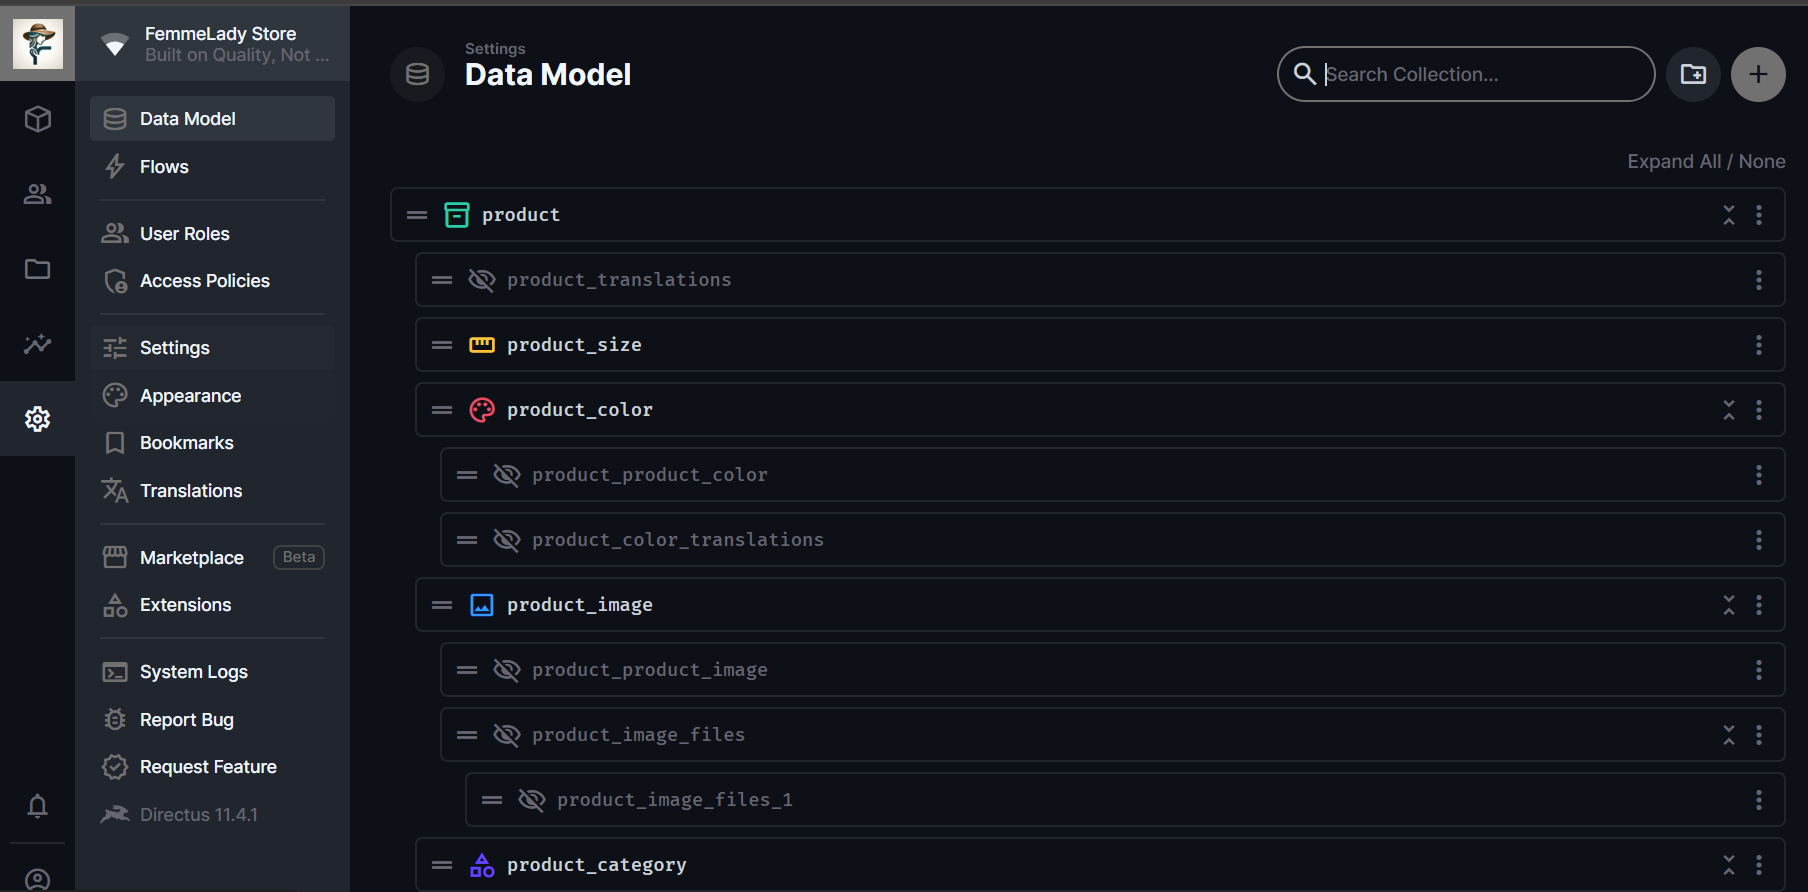The image size is (1808, 892).
Task: Open options menu for product_product_image
Action: [1759, 670]
